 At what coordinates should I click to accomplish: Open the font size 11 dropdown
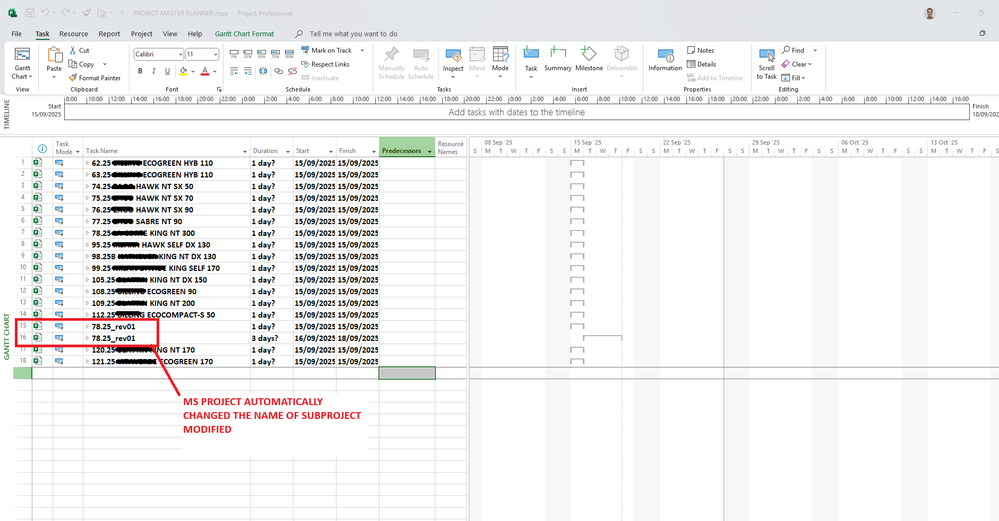215,55
